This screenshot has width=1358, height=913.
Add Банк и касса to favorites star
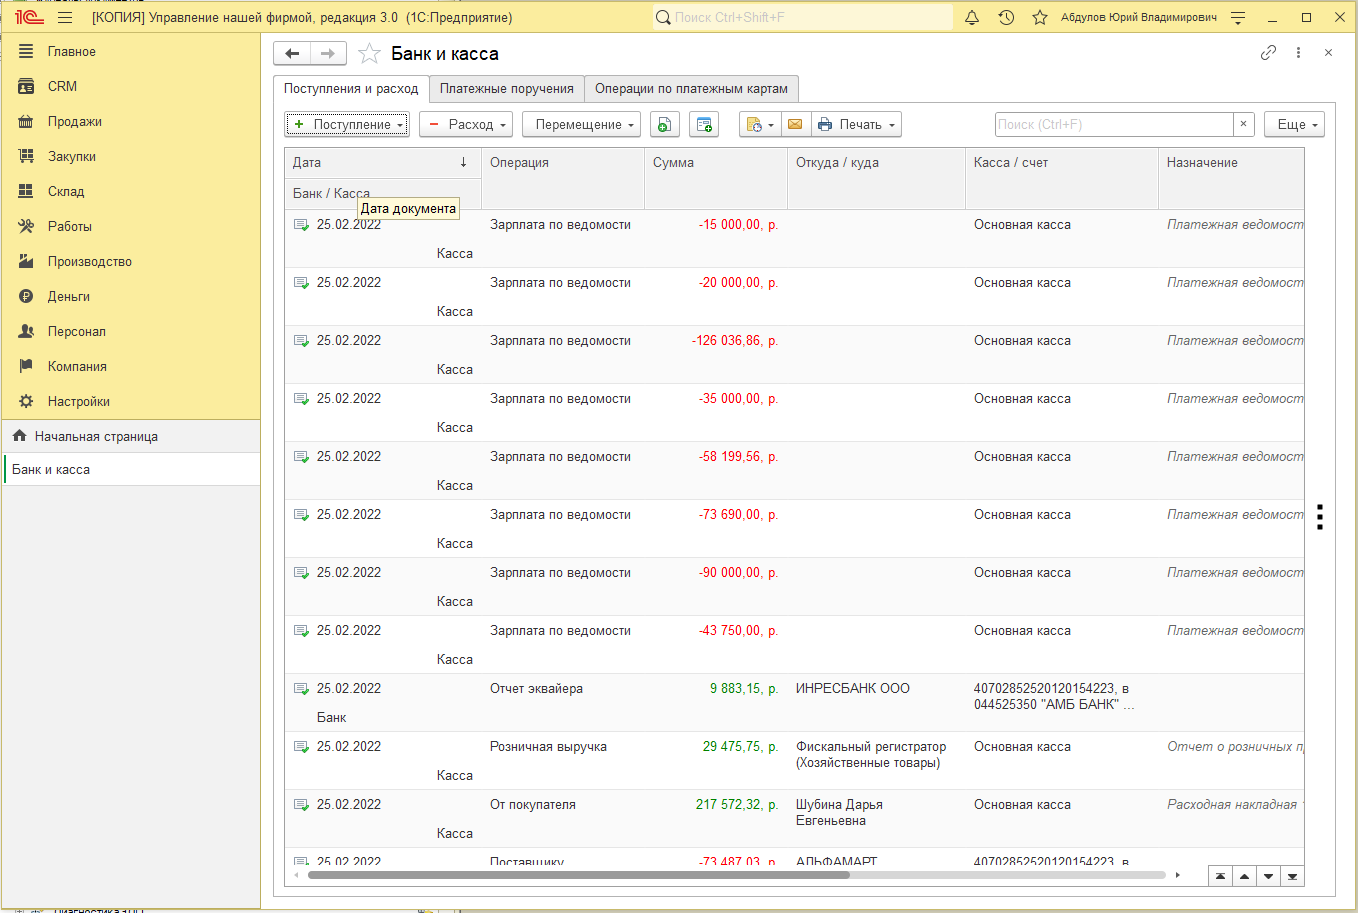click(x=369, y=54)
